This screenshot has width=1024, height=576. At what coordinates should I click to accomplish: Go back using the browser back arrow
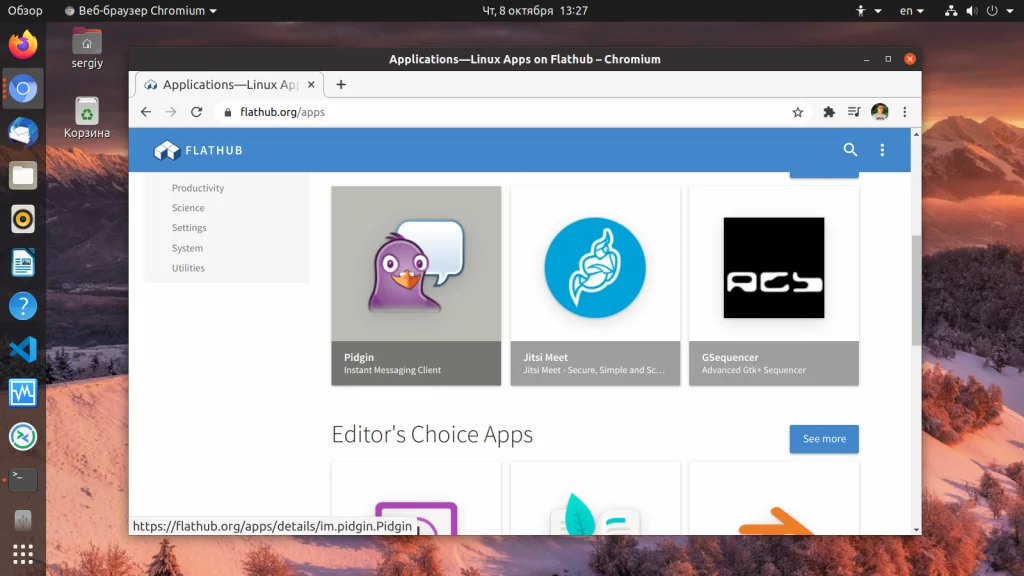pos(146,112)
